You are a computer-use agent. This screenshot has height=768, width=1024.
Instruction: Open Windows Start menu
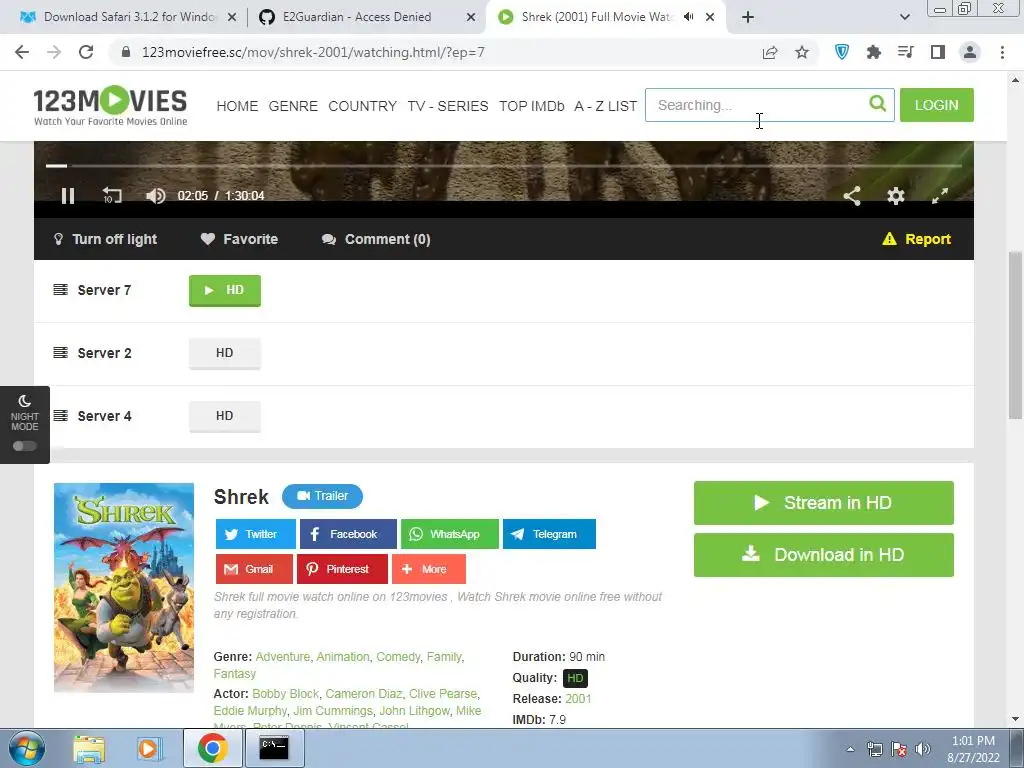(x=27, y=748)
